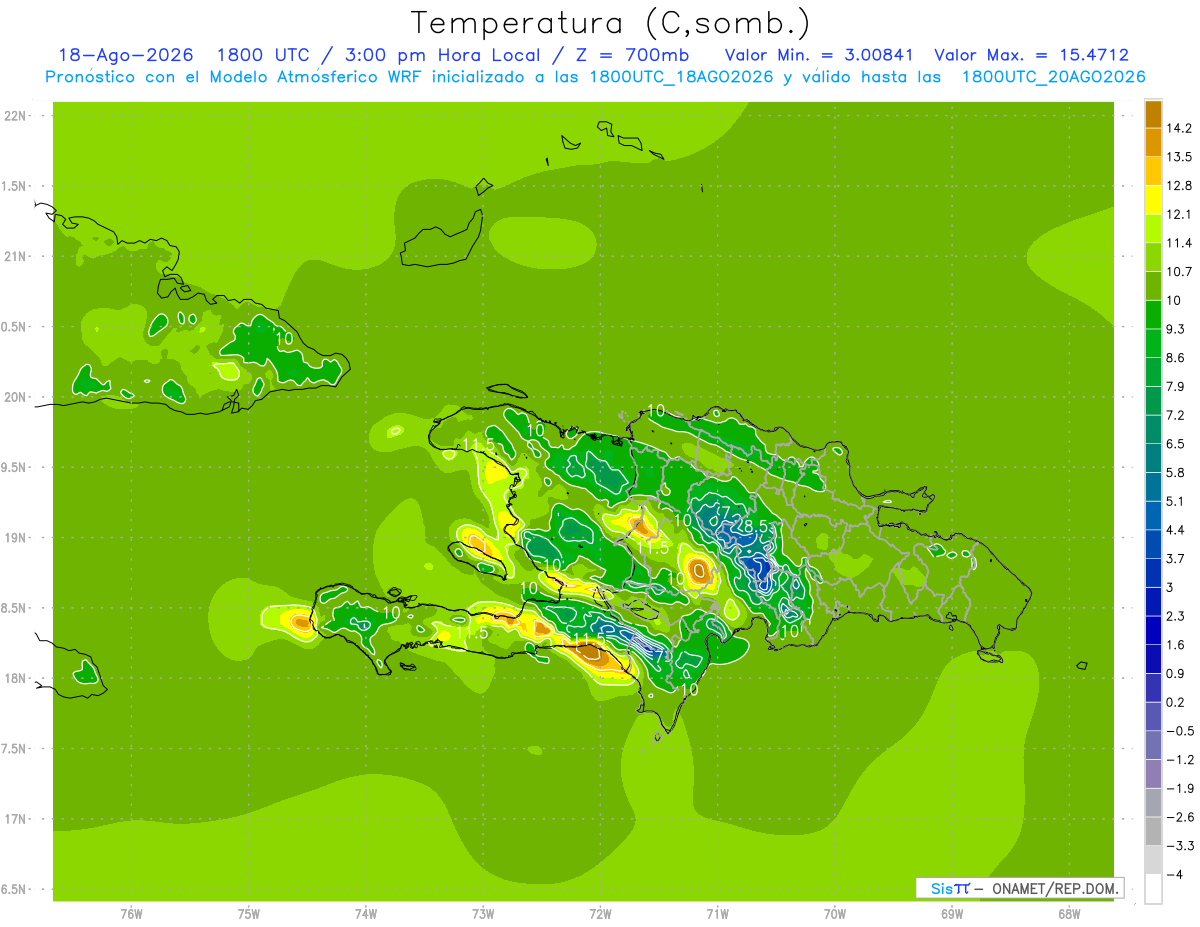Screen dimensions: 1200x927
Task: Click the legend value "-4"
Action: 1173,875
